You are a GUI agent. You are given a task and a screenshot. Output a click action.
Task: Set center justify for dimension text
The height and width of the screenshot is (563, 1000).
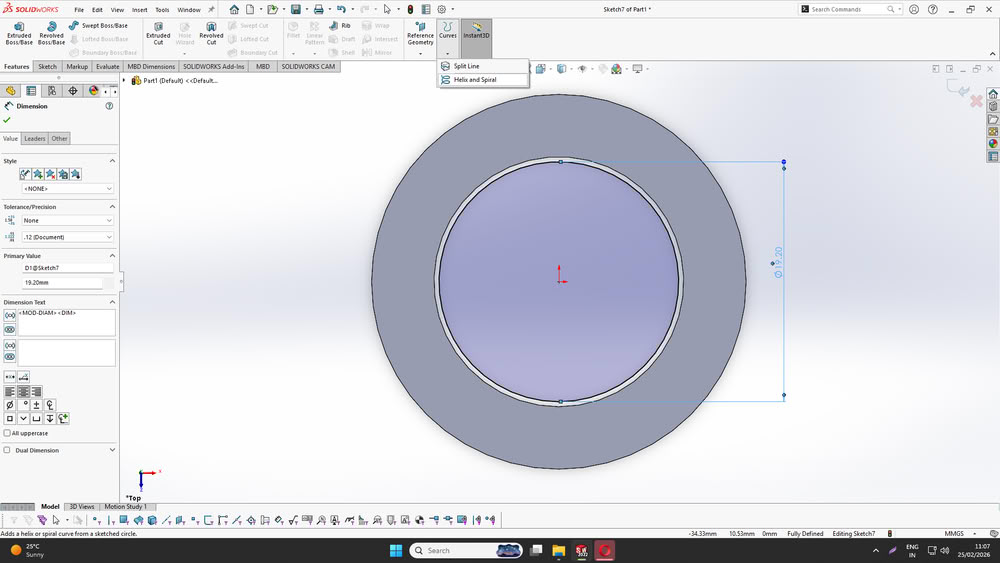tap(23, 391)
